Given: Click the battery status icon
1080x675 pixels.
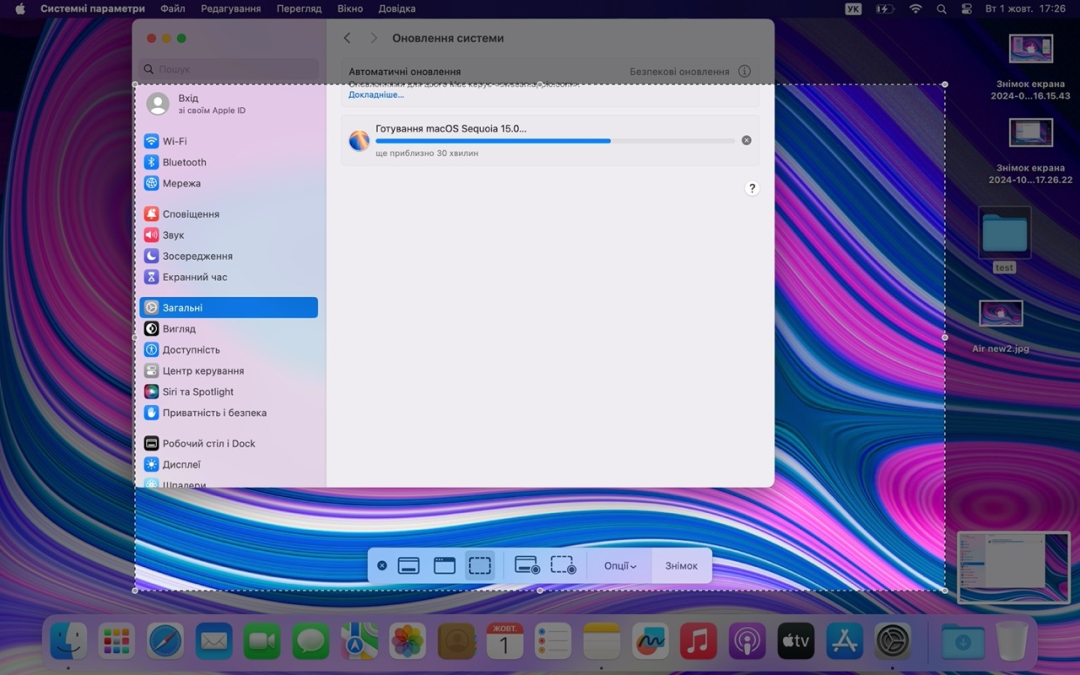Looking at the screenshot, I should point(885,9).
